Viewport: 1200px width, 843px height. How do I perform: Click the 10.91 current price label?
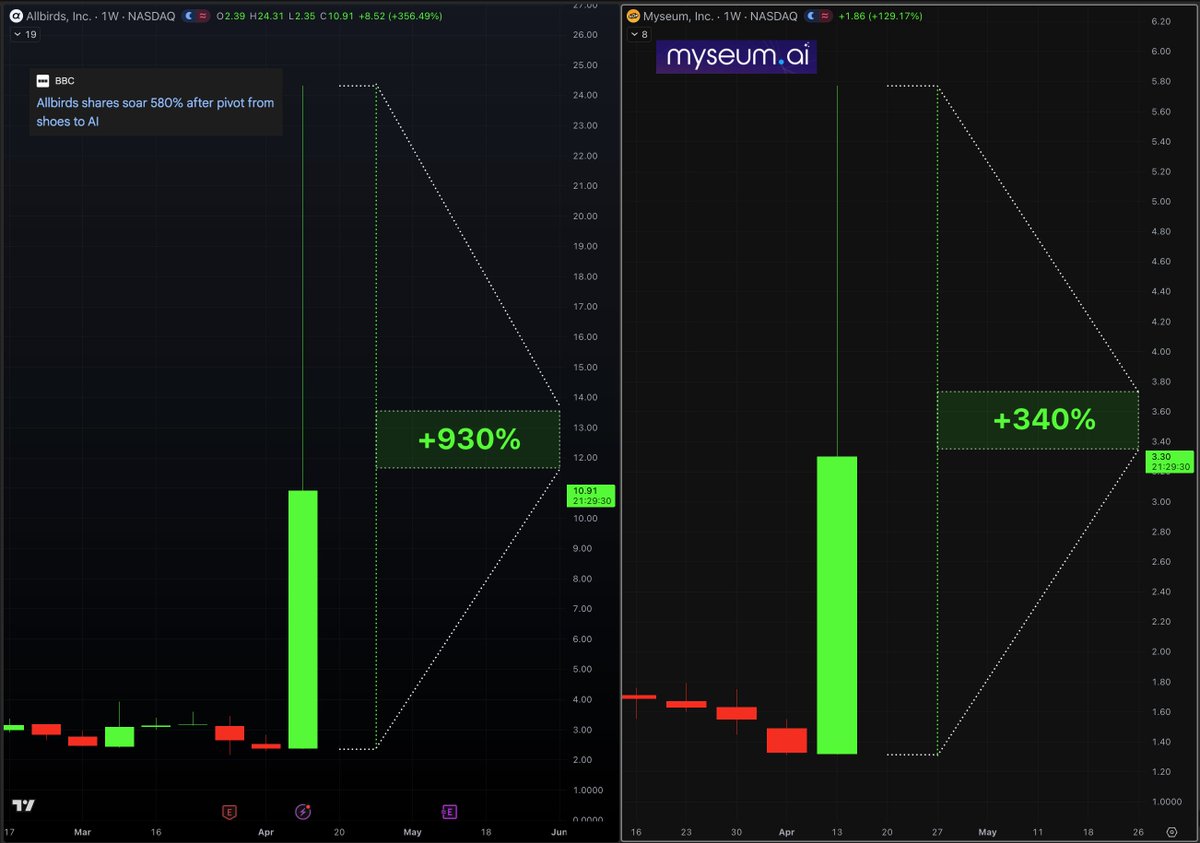[x=591, y=495]
